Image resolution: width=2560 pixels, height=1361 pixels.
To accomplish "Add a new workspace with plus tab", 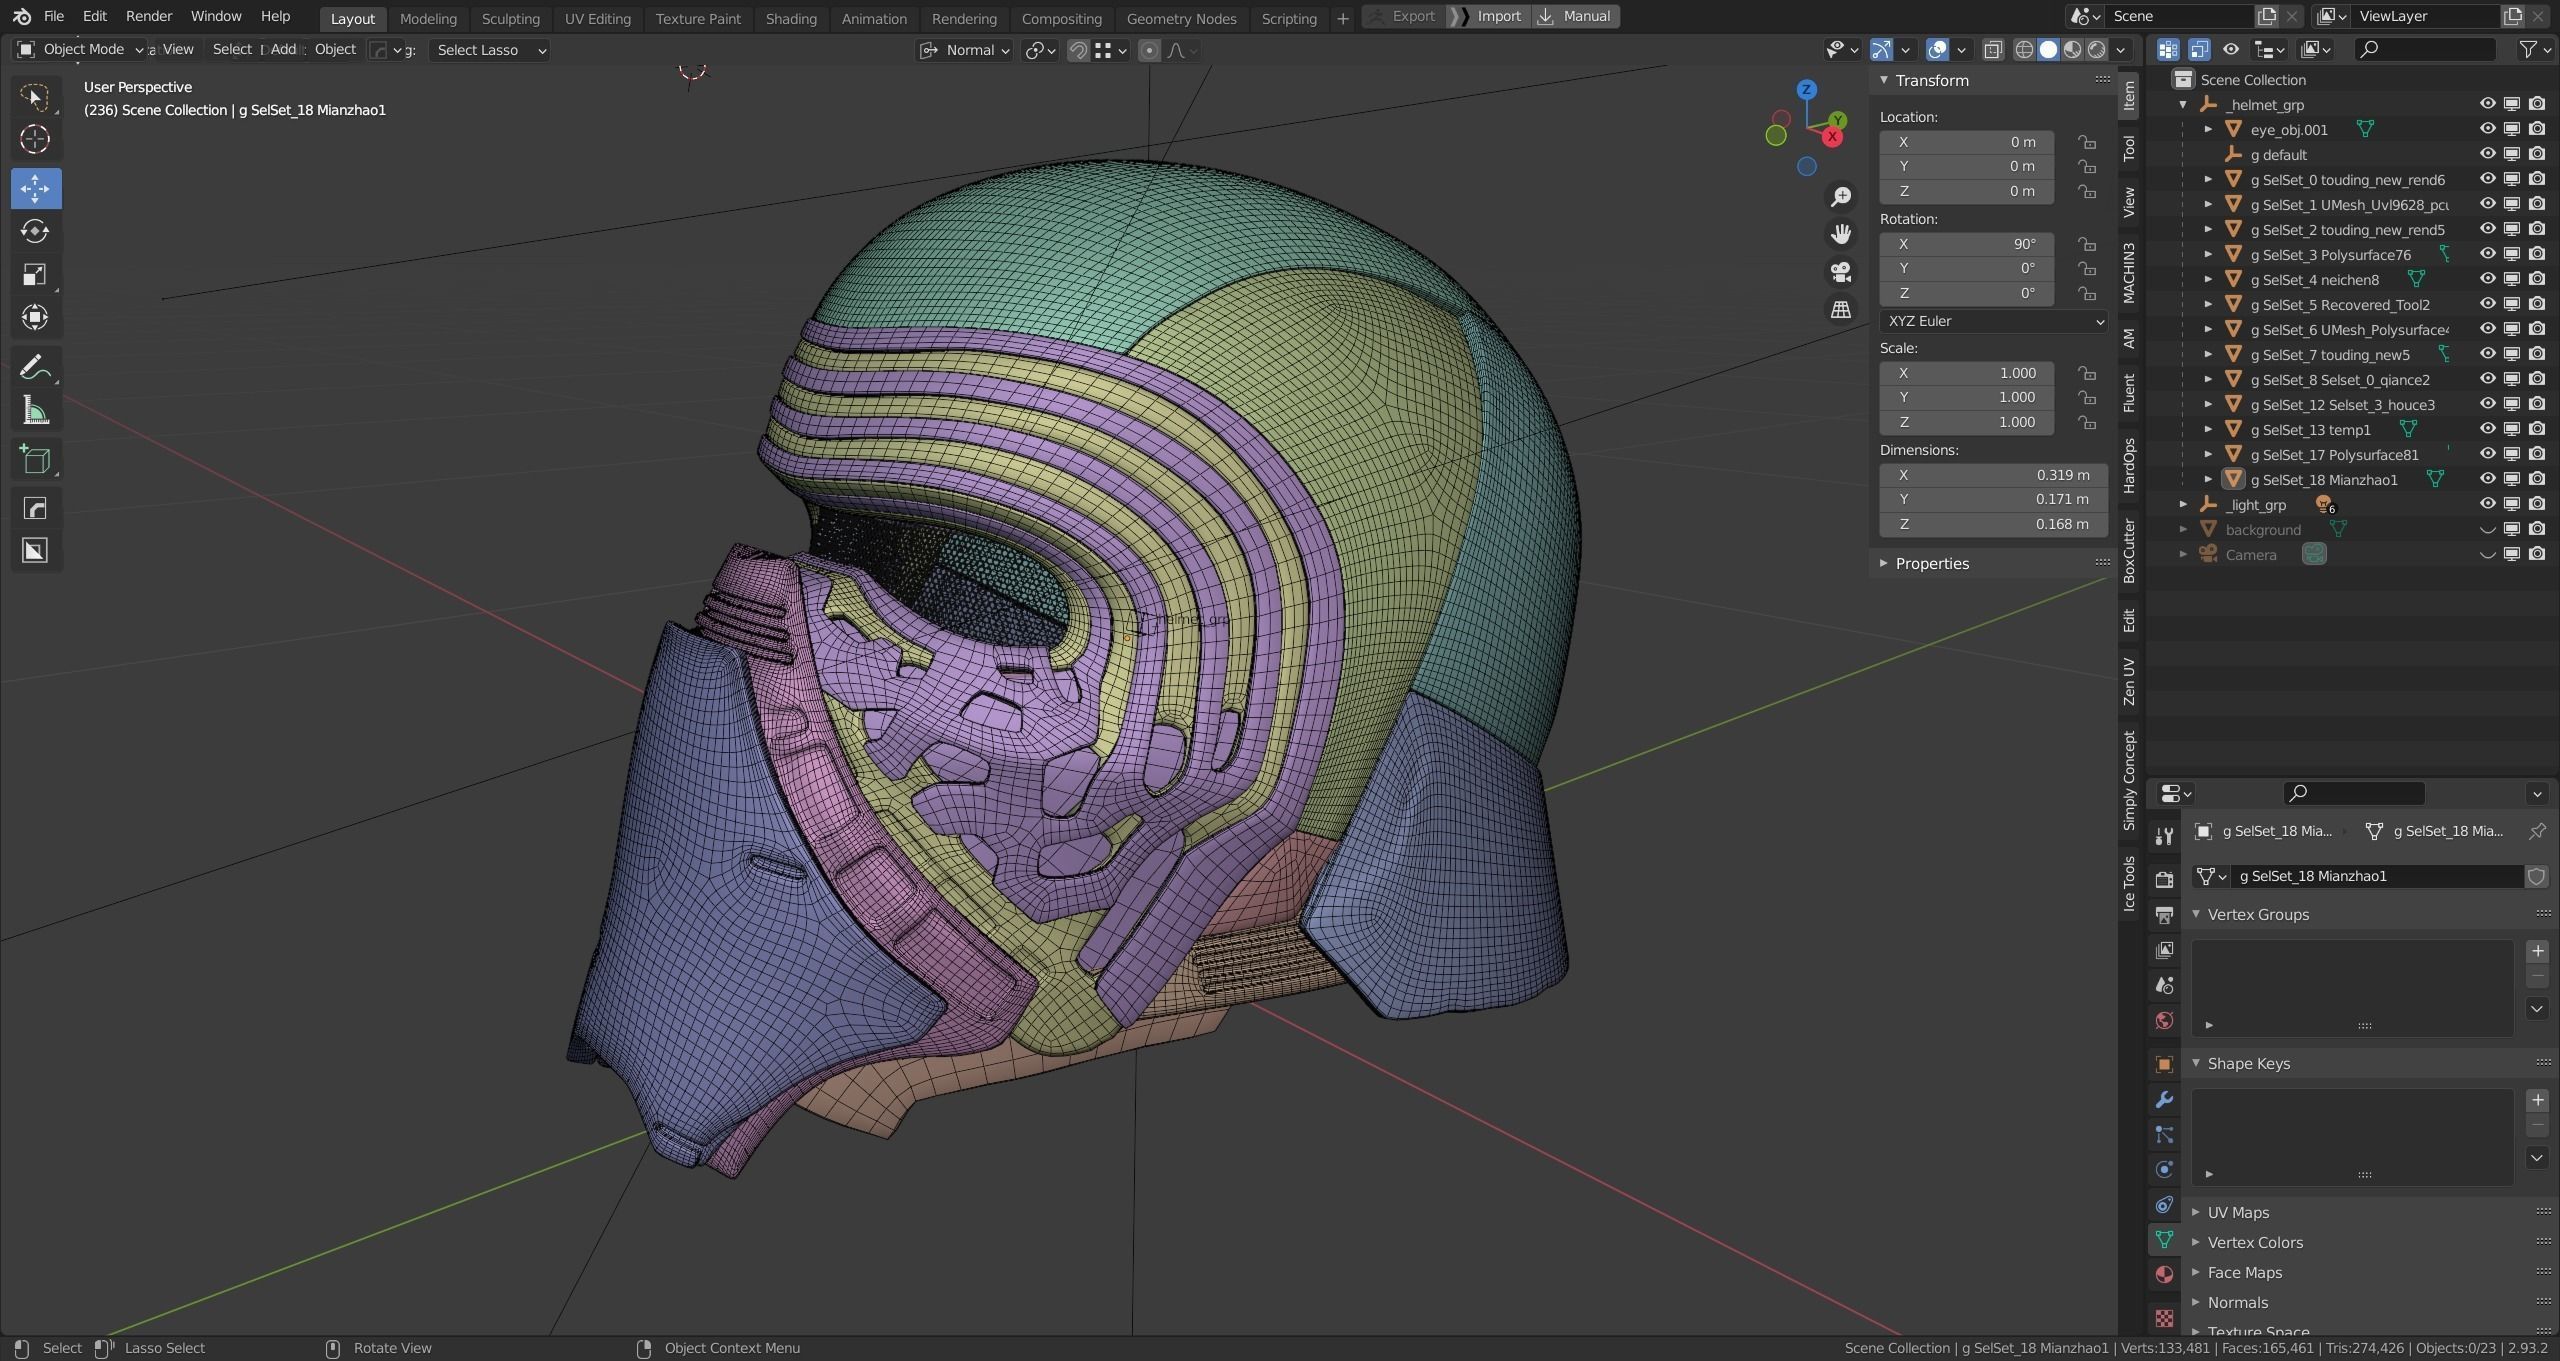I will 1343,18.
